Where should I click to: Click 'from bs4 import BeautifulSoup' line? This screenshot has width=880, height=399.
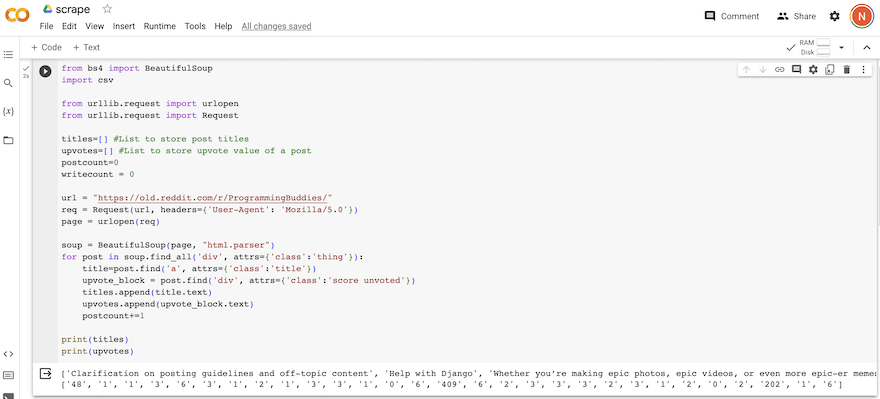pyautogui.click(x=137, y=68)
